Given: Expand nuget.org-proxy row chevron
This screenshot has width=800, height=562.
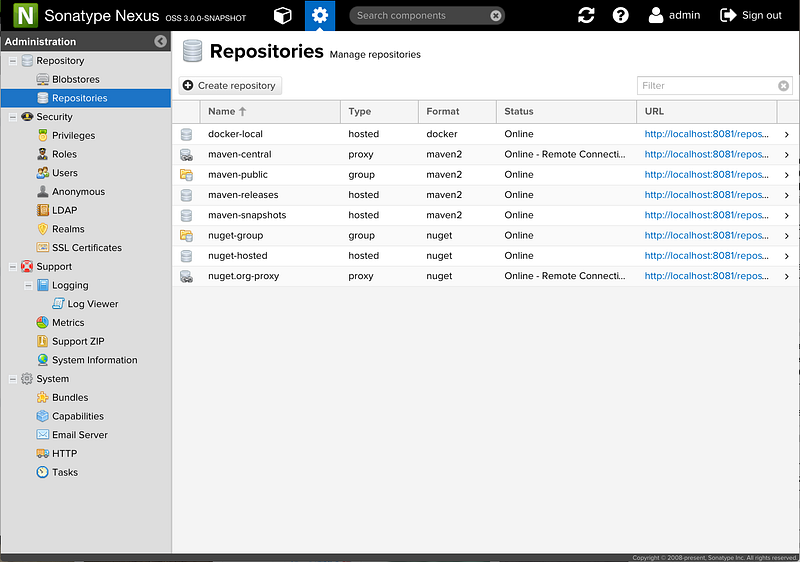Looking at the screenshot, I should [x=787, y=276].
